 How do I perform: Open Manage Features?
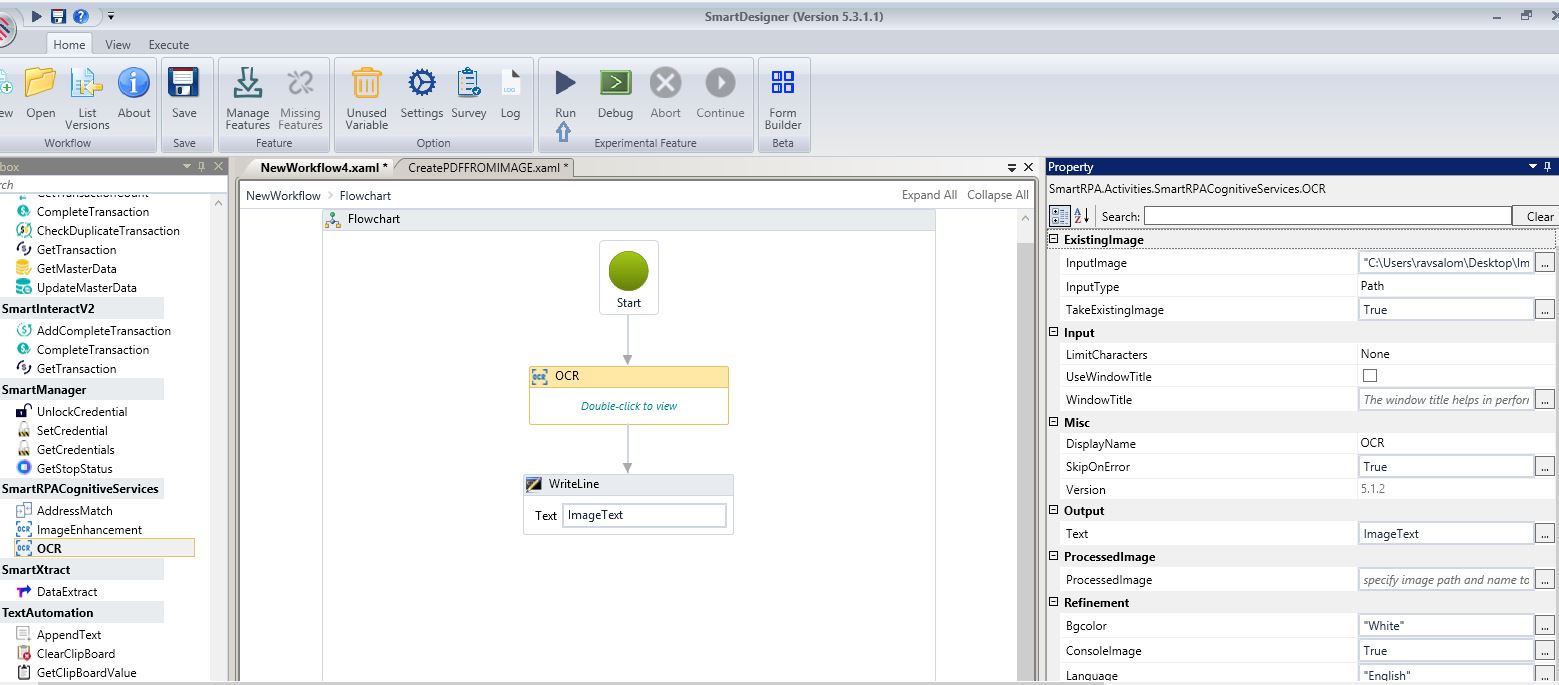(247, 84)
